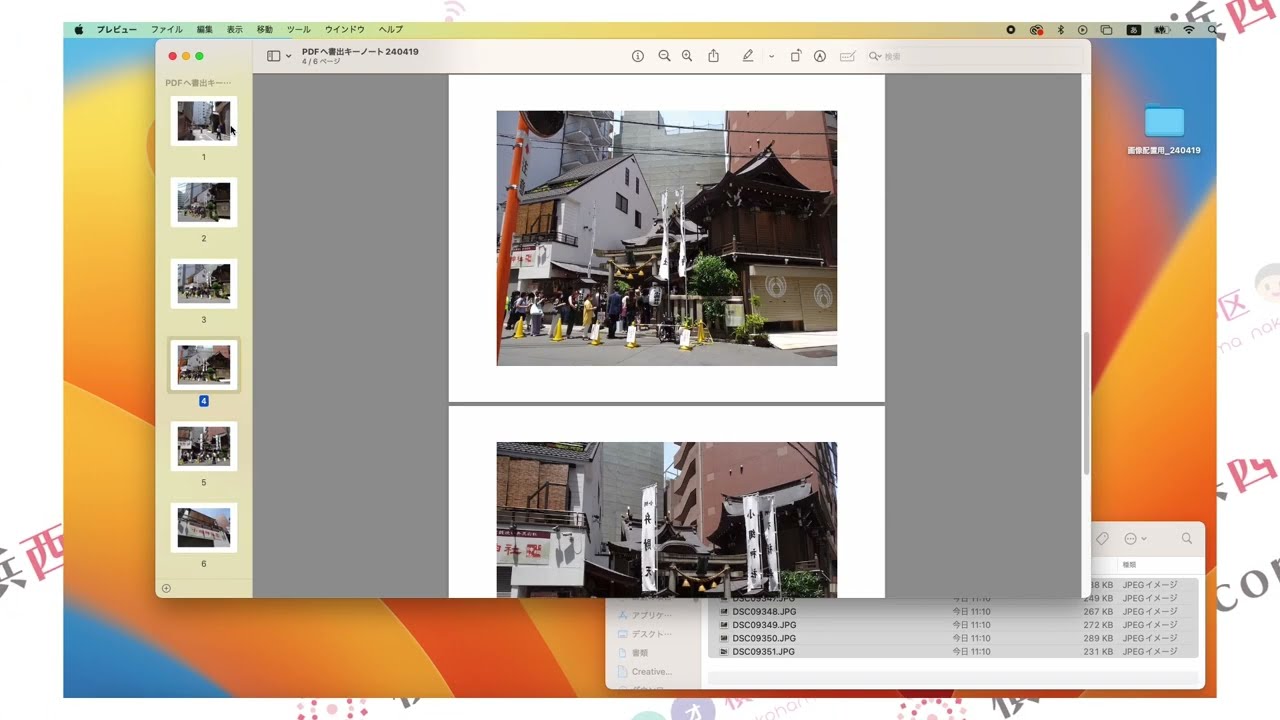Click the Bluetooth status icon
This screenshot has width=1280, height=720.
click(1061, 30)
